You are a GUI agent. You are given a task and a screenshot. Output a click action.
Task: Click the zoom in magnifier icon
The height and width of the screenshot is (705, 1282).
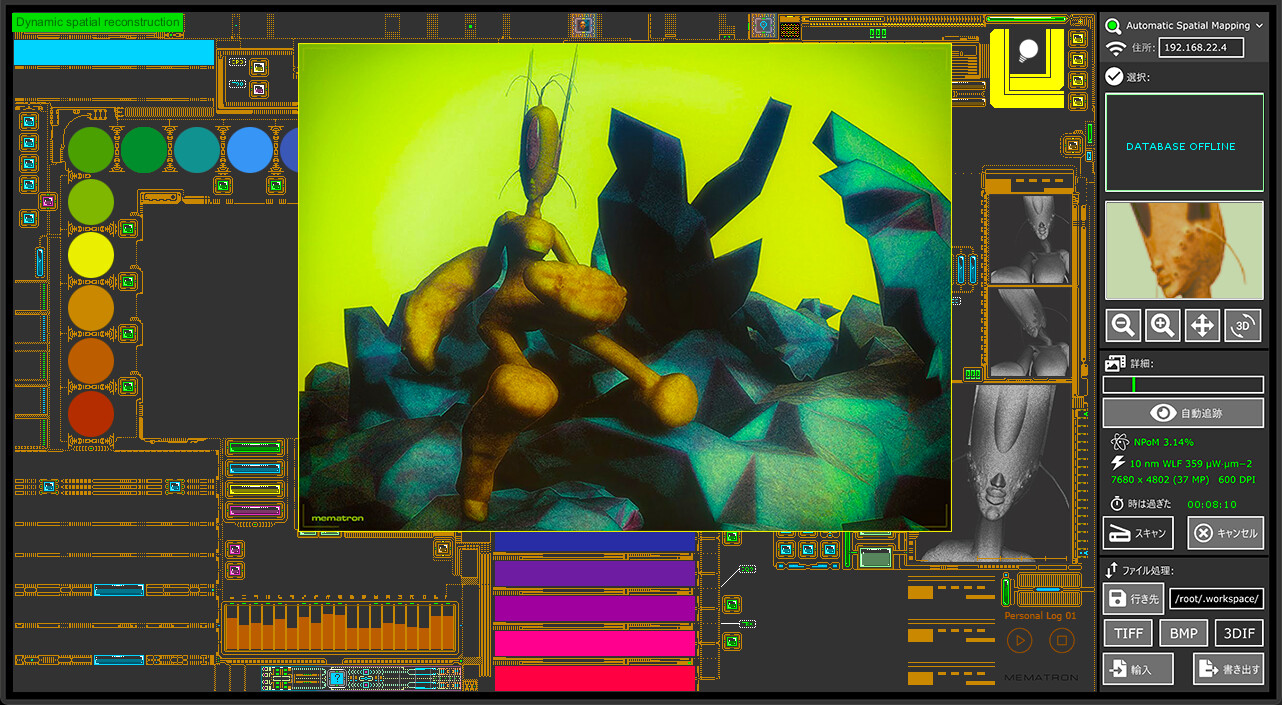click(x=1163, y=325)
